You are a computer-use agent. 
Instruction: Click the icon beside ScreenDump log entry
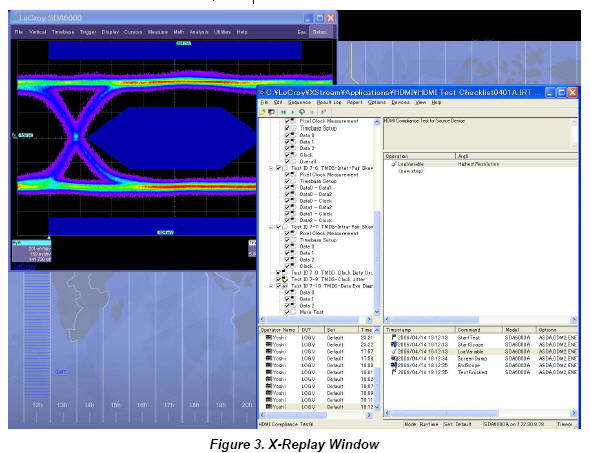tap(394, 358)
